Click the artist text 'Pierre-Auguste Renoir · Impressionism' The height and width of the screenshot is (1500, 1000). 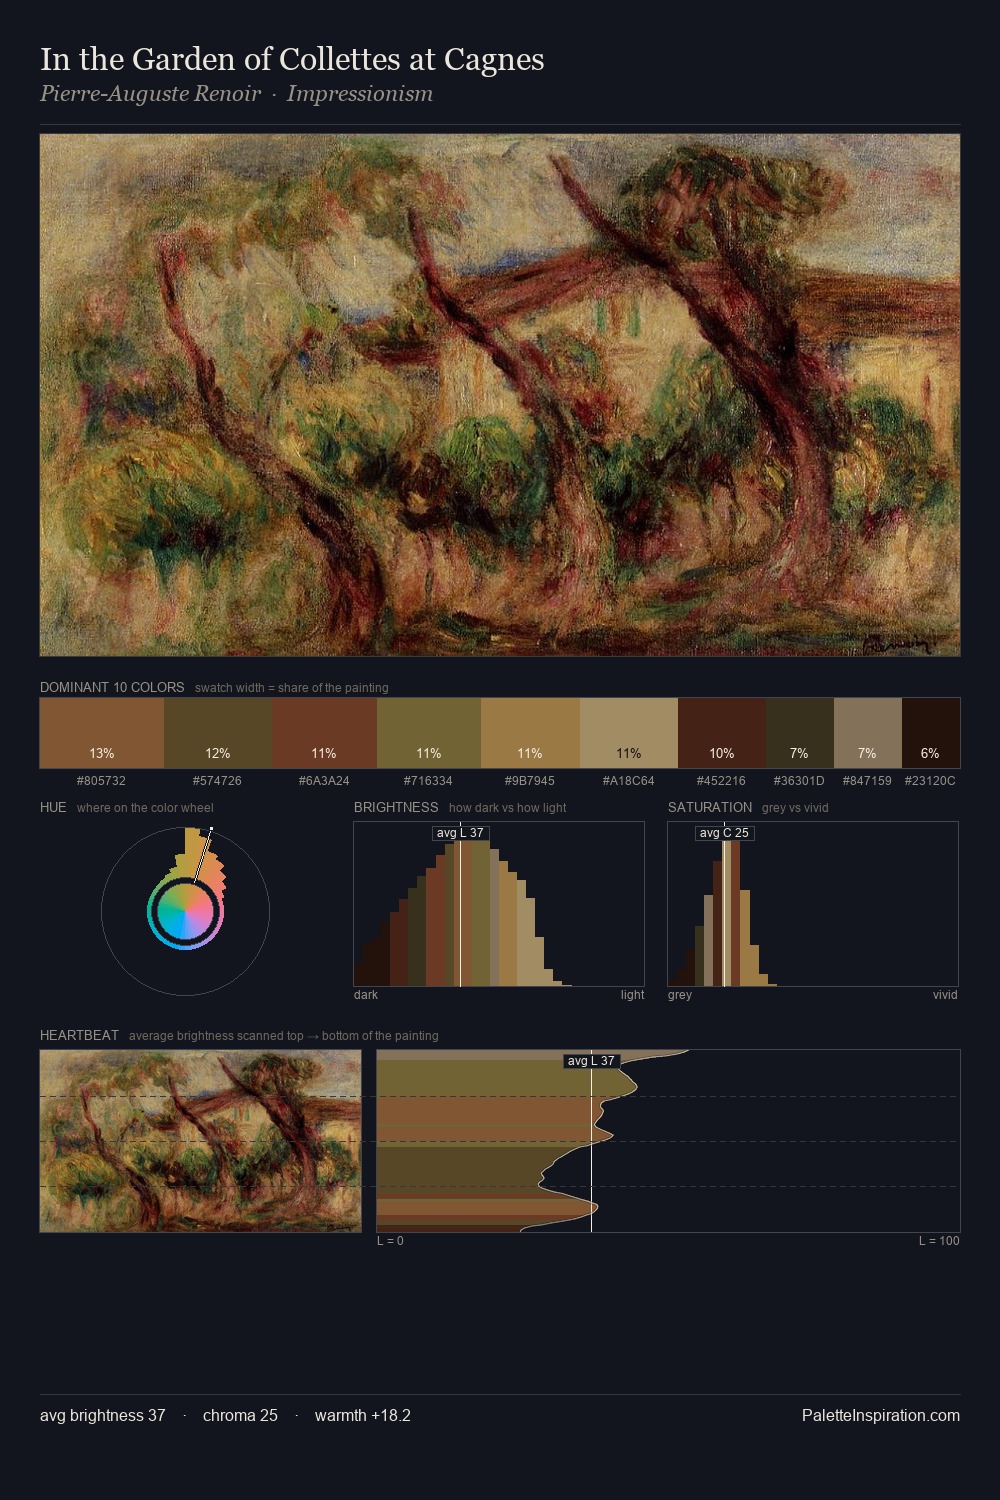(x=236, y=94)
